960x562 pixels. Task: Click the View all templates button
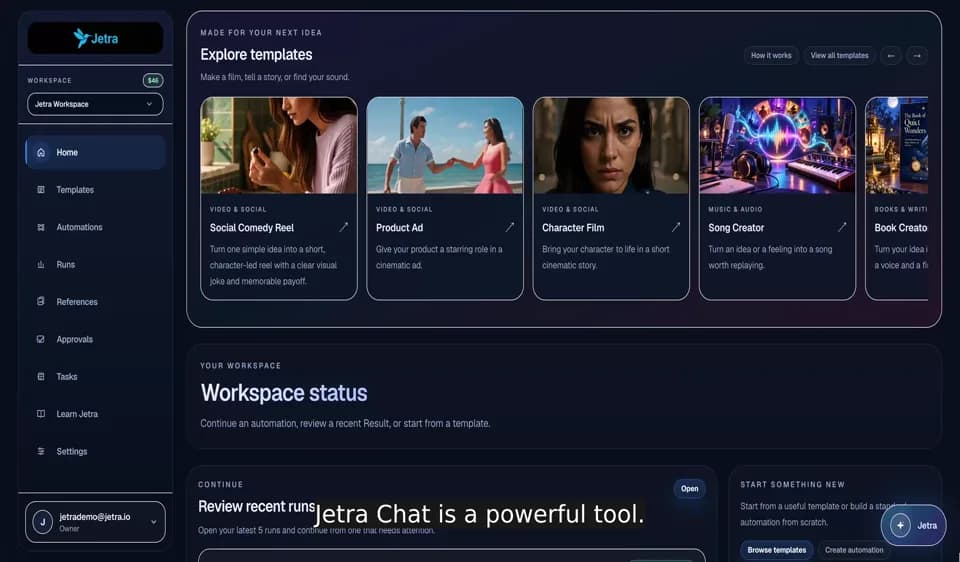tap(839, 56)
